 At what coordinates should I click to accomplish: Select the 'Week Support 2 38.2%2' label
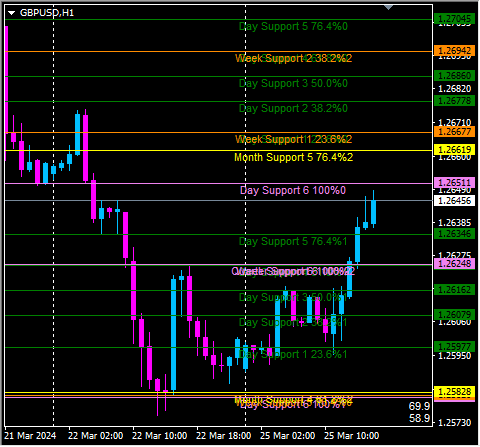tap(293, 58)
